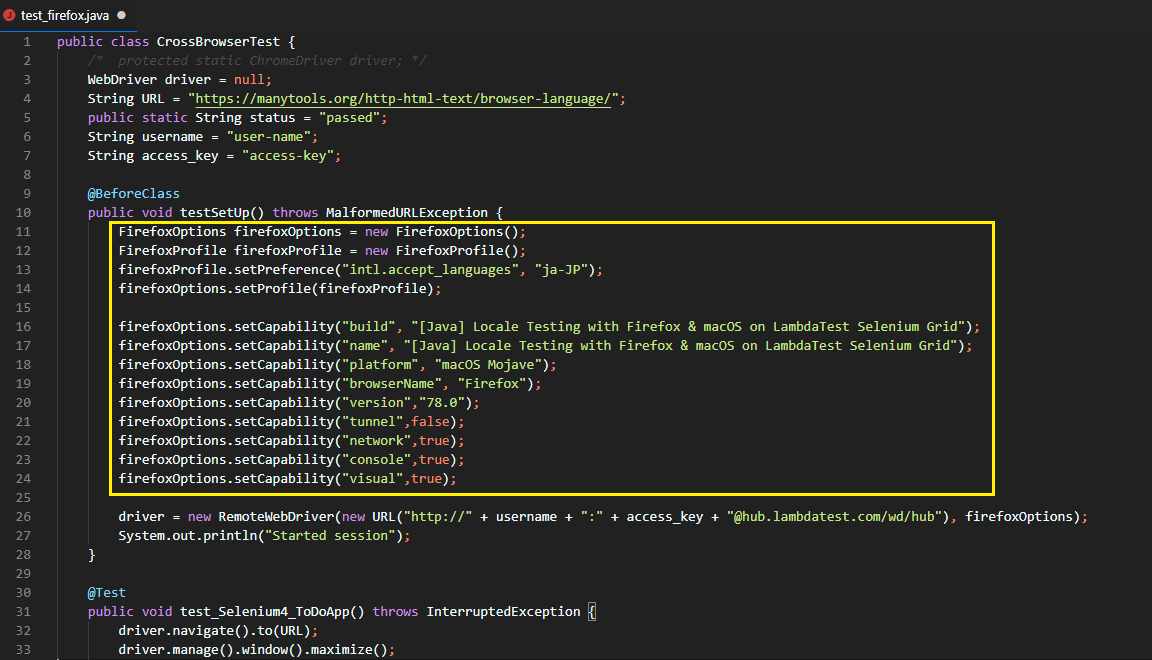Select the test_firefox.java editor tab
The image size is (1152, 660).
pos(65,15)
